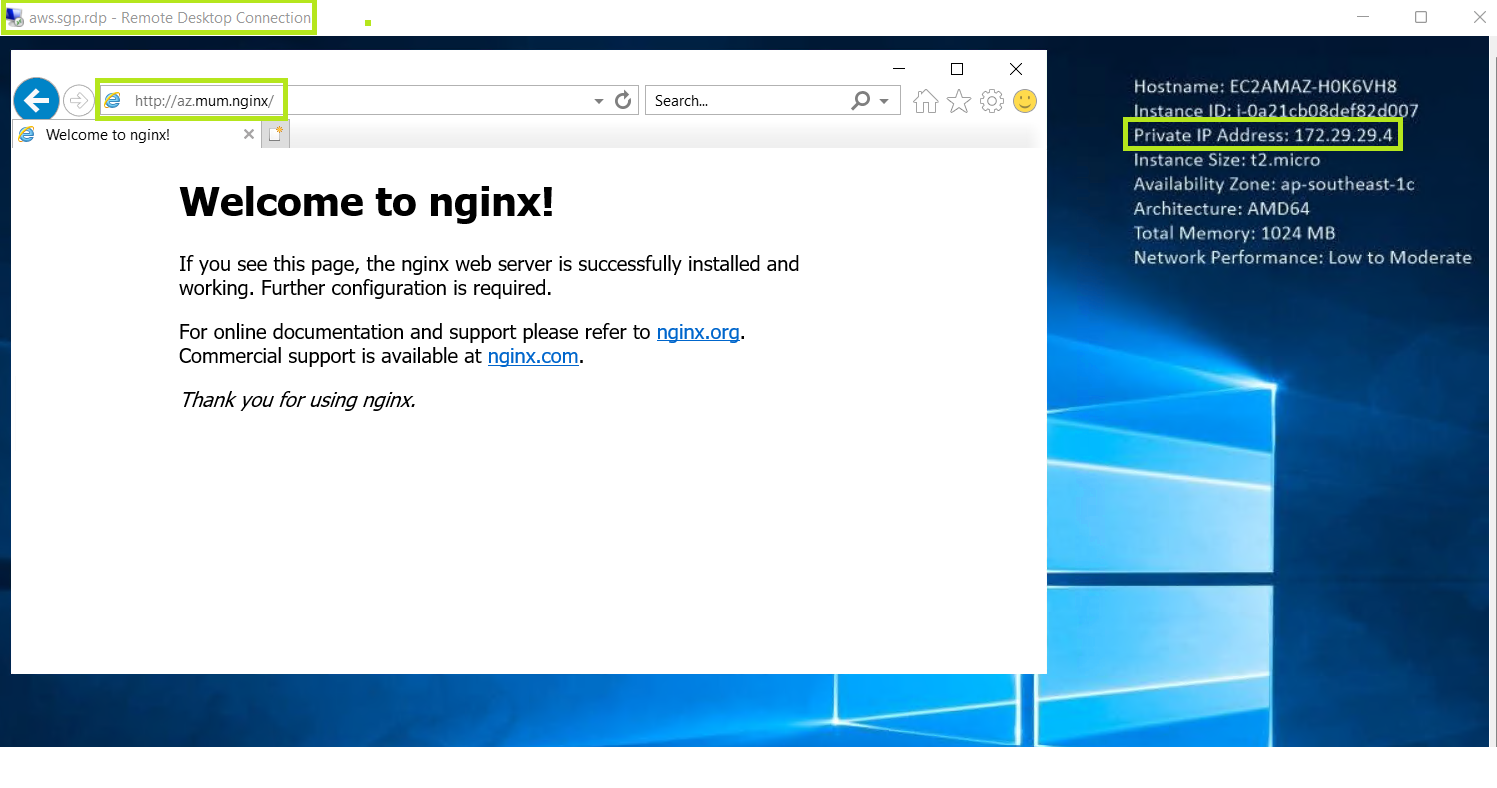Image resolution: width=1497 pixels, height=788 pixels.
Task: Open Tools via the gear icon
Action: tap(992, 100)
